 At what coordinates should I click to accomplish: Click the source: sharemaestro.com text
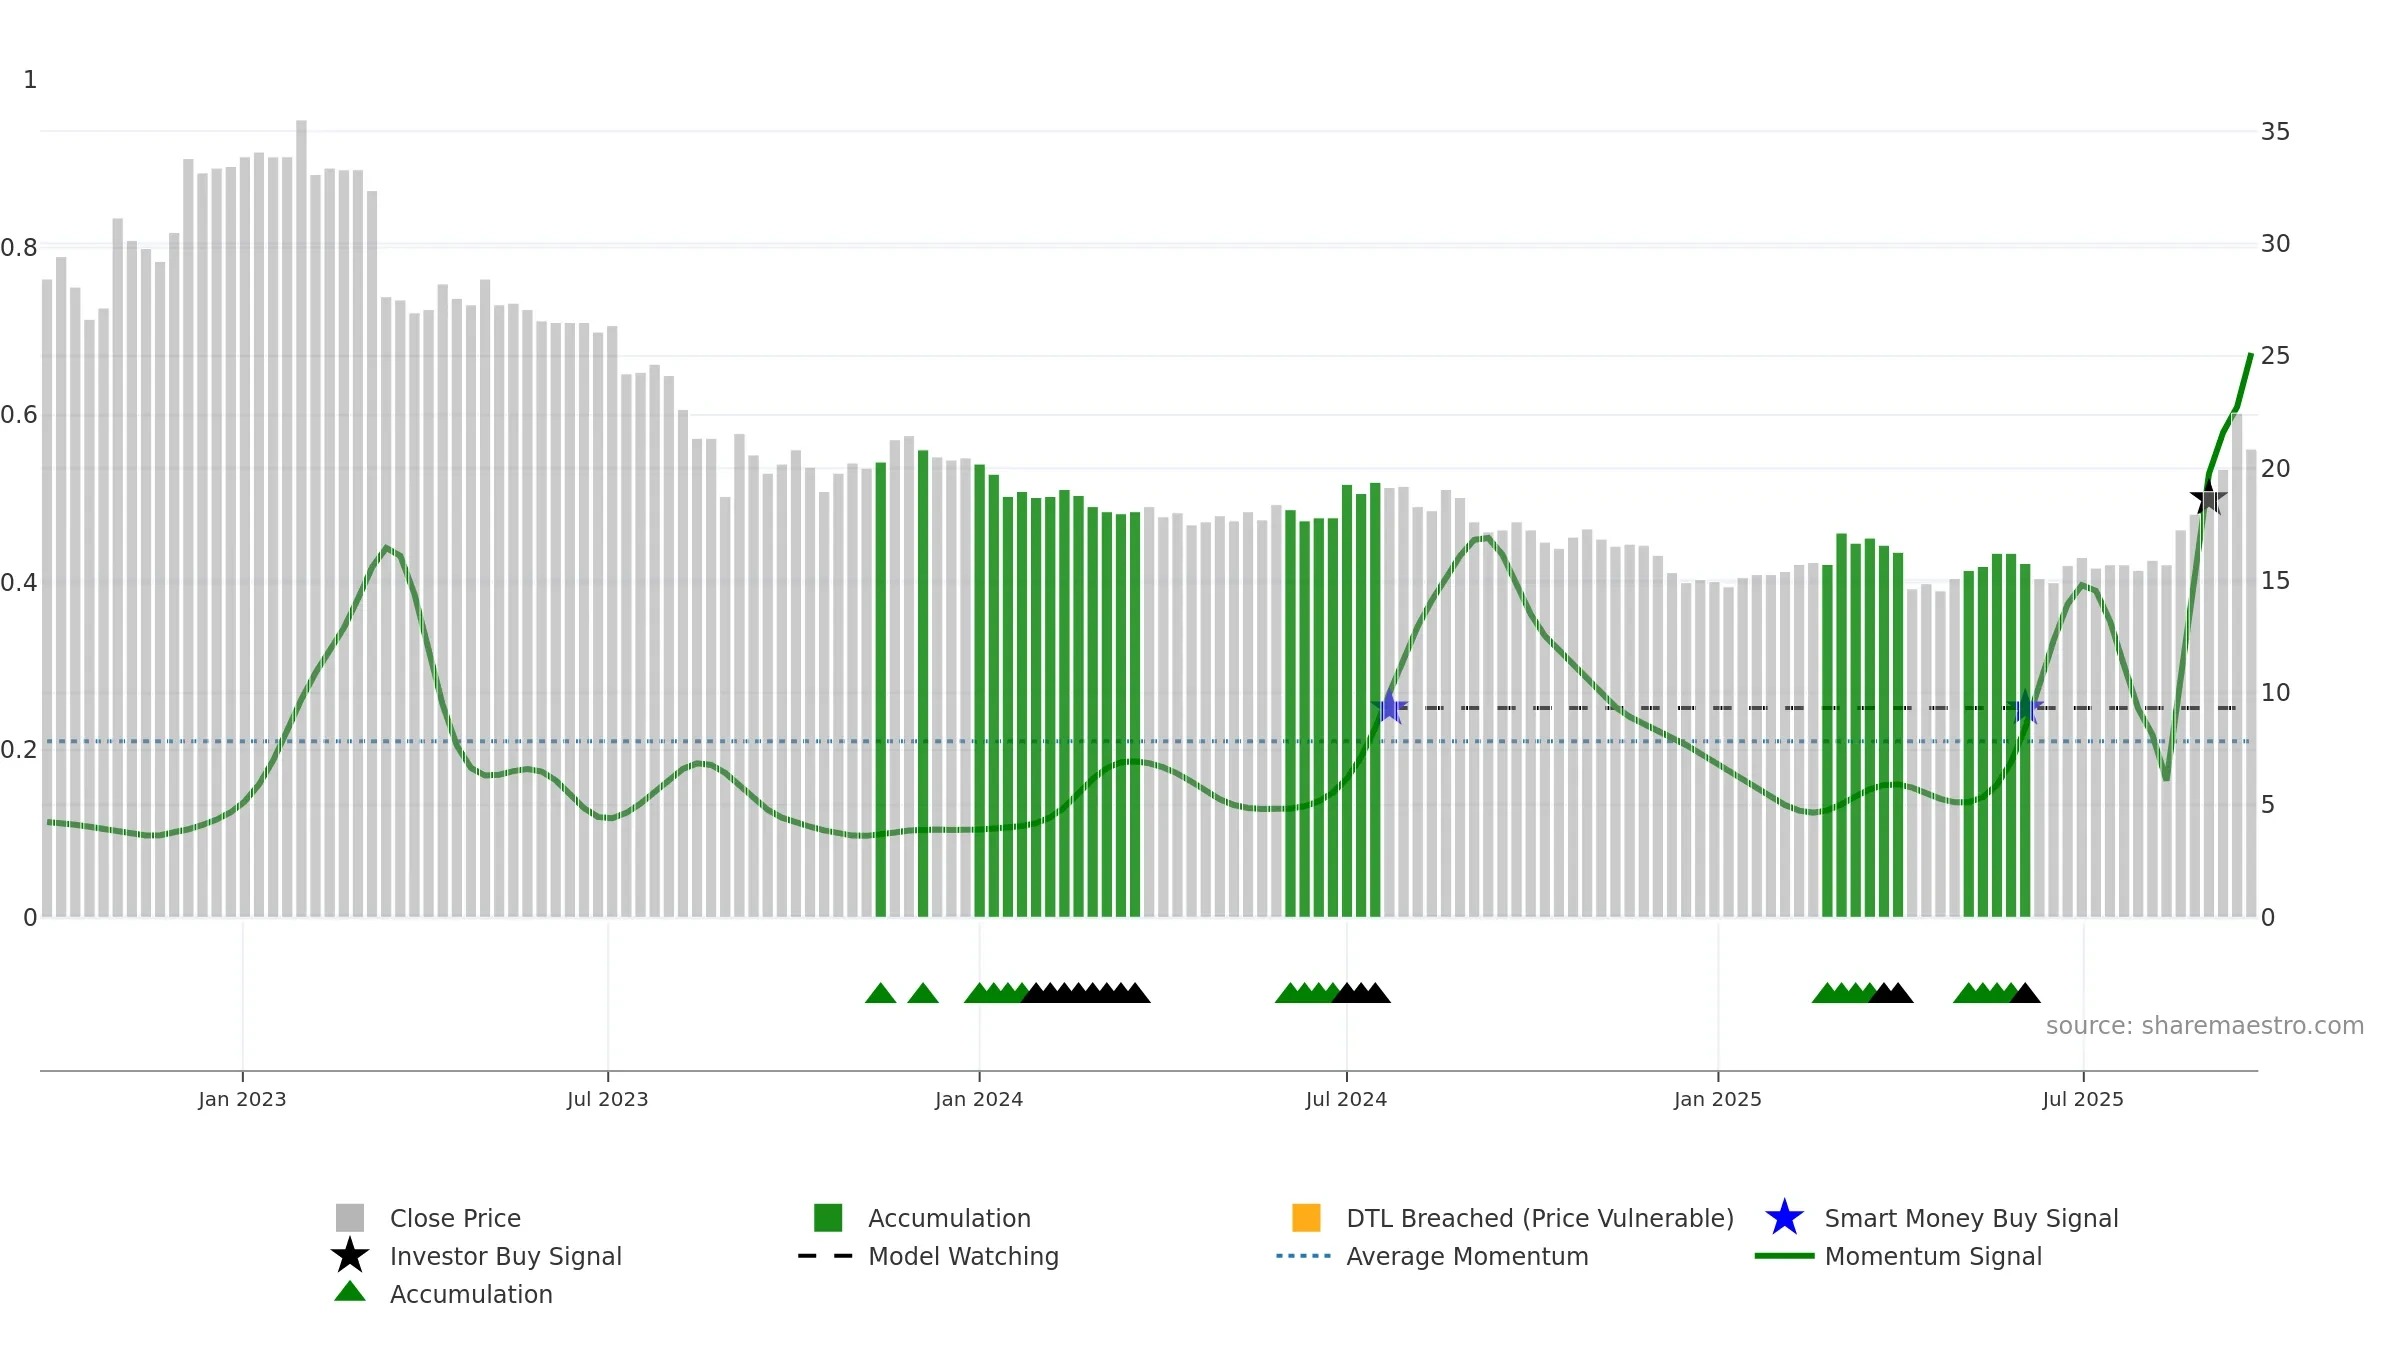click(2205, 1026)
